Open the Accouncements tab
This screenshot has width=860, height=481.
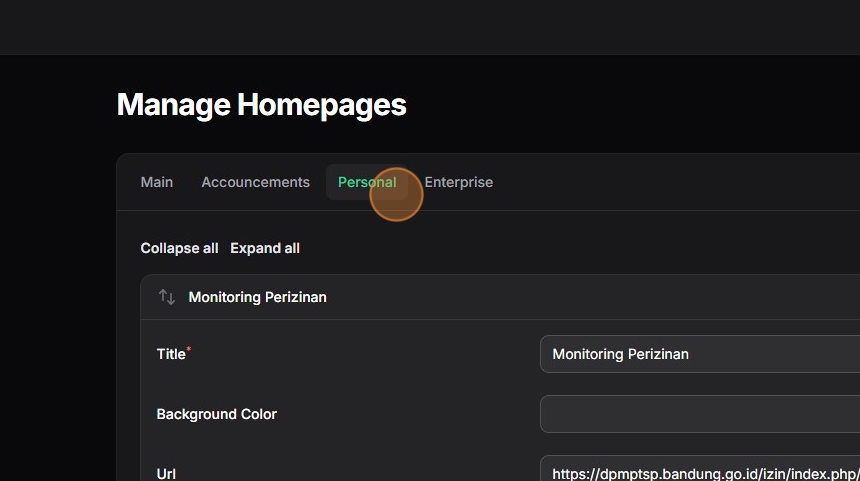(x=256, y=182)
